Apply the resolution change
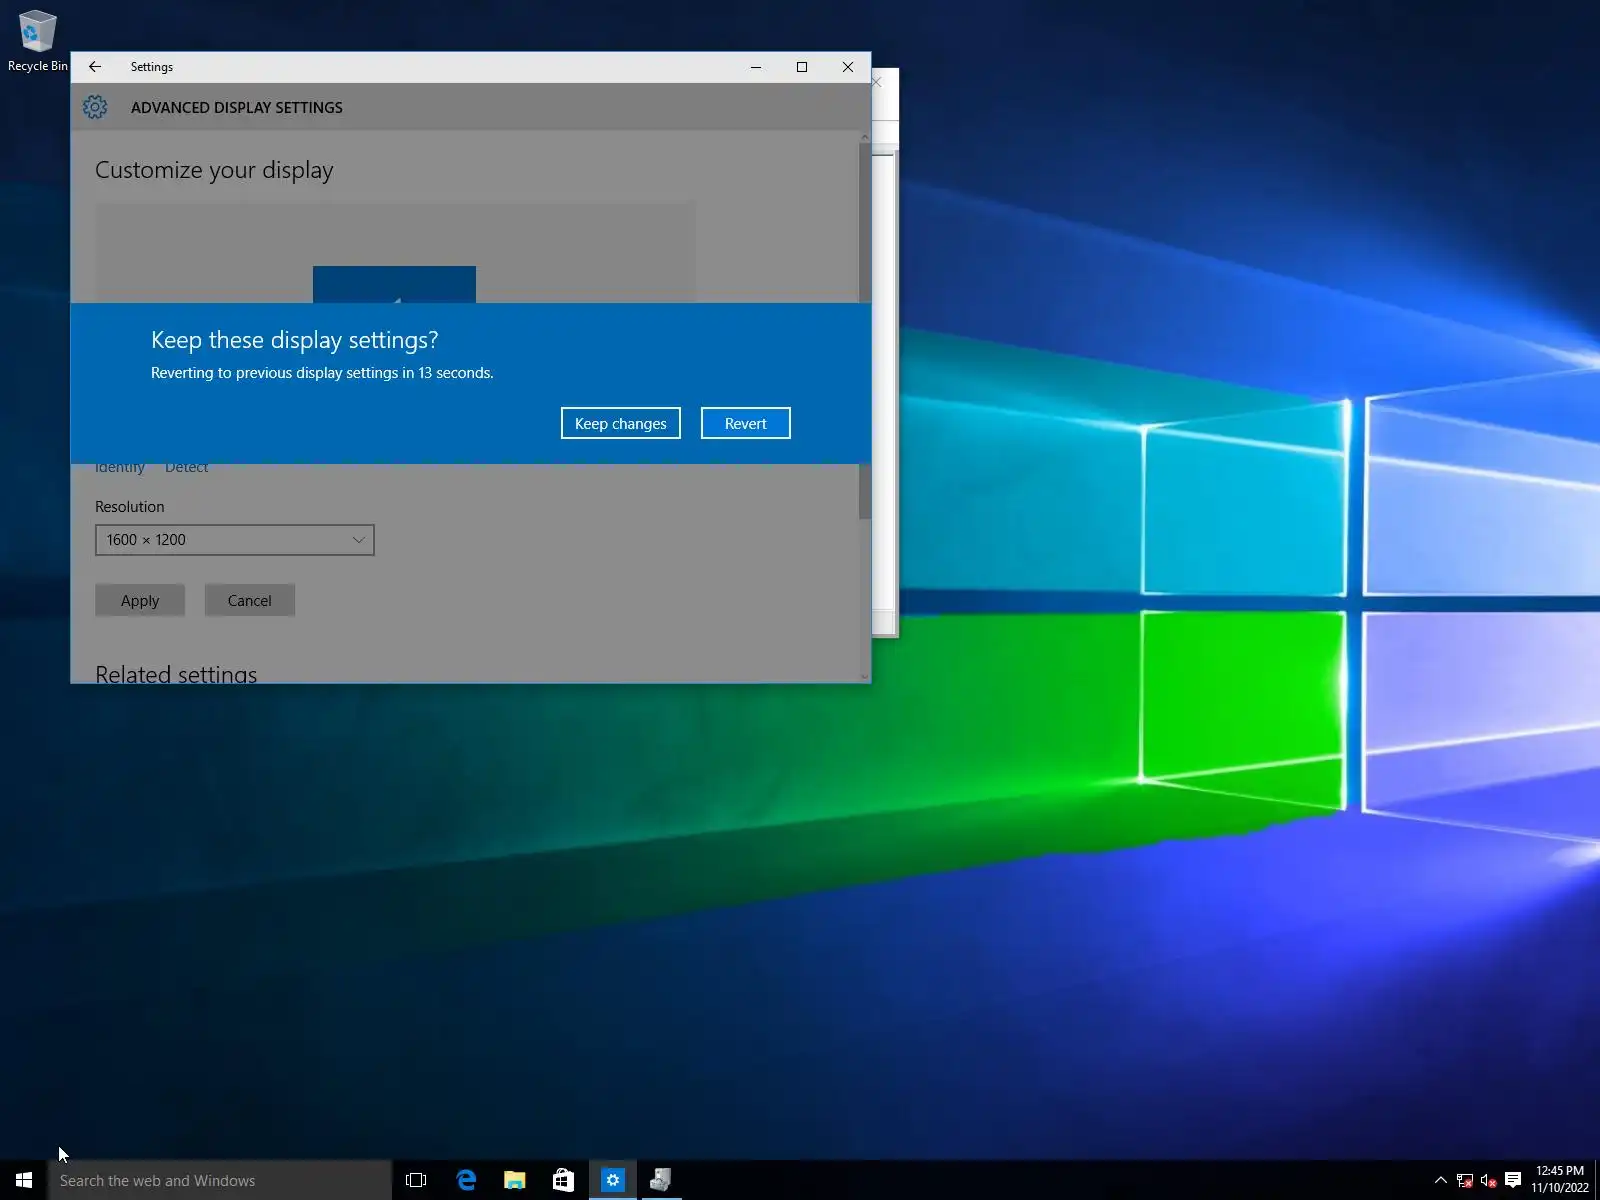The height and width of the screenshot is (1200, 1600). point(140,600)
